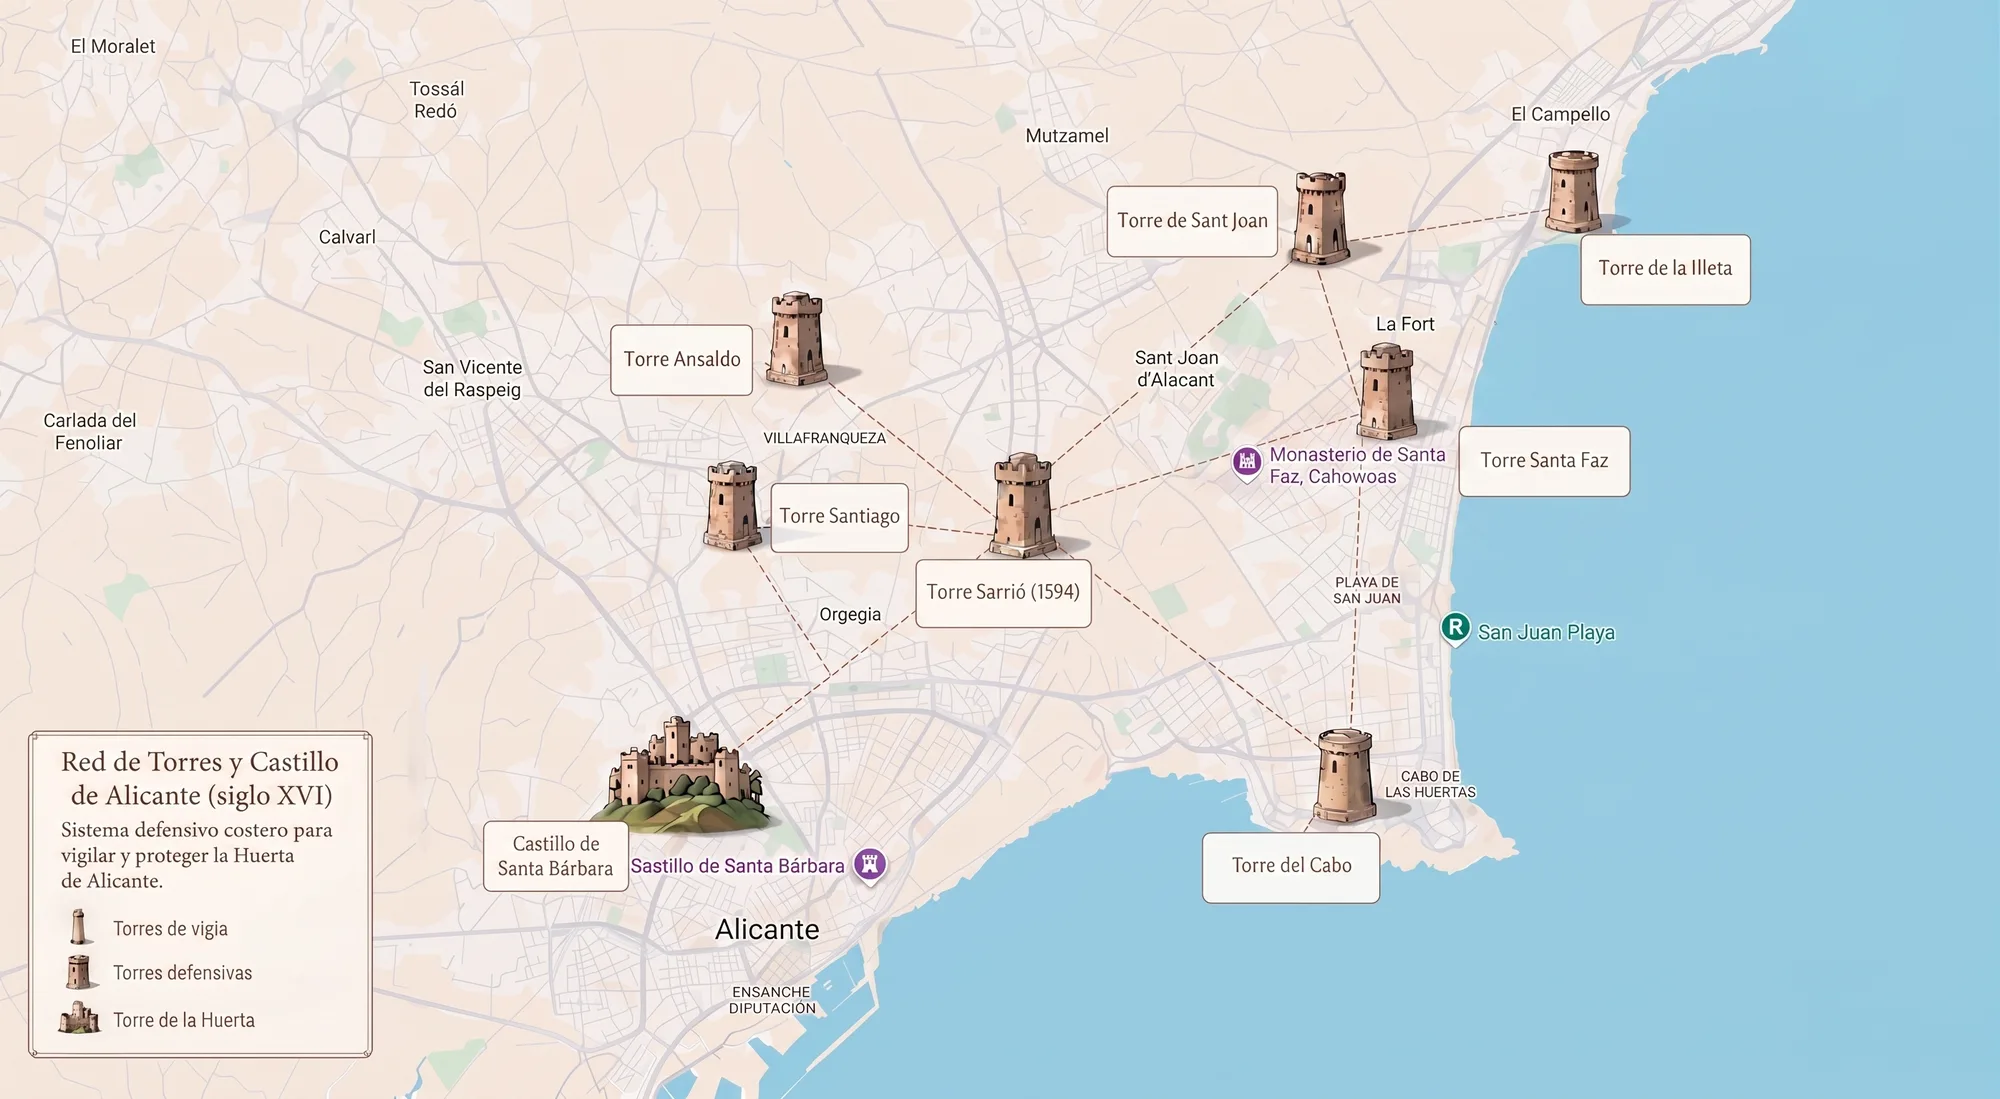This screenshot has height=1099, width=2000.
Task: Click the Torre de Sant Joan tower icon
Action: point(1320,217)
